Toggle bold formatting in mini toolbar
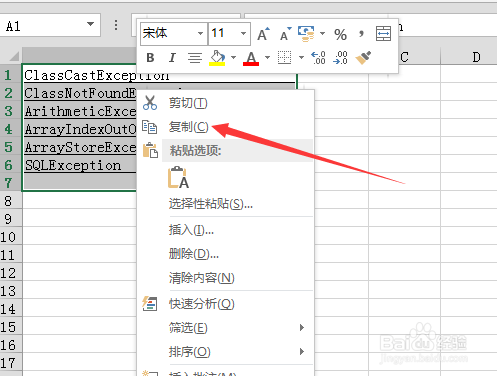497x376 pixels. (150, 58)
